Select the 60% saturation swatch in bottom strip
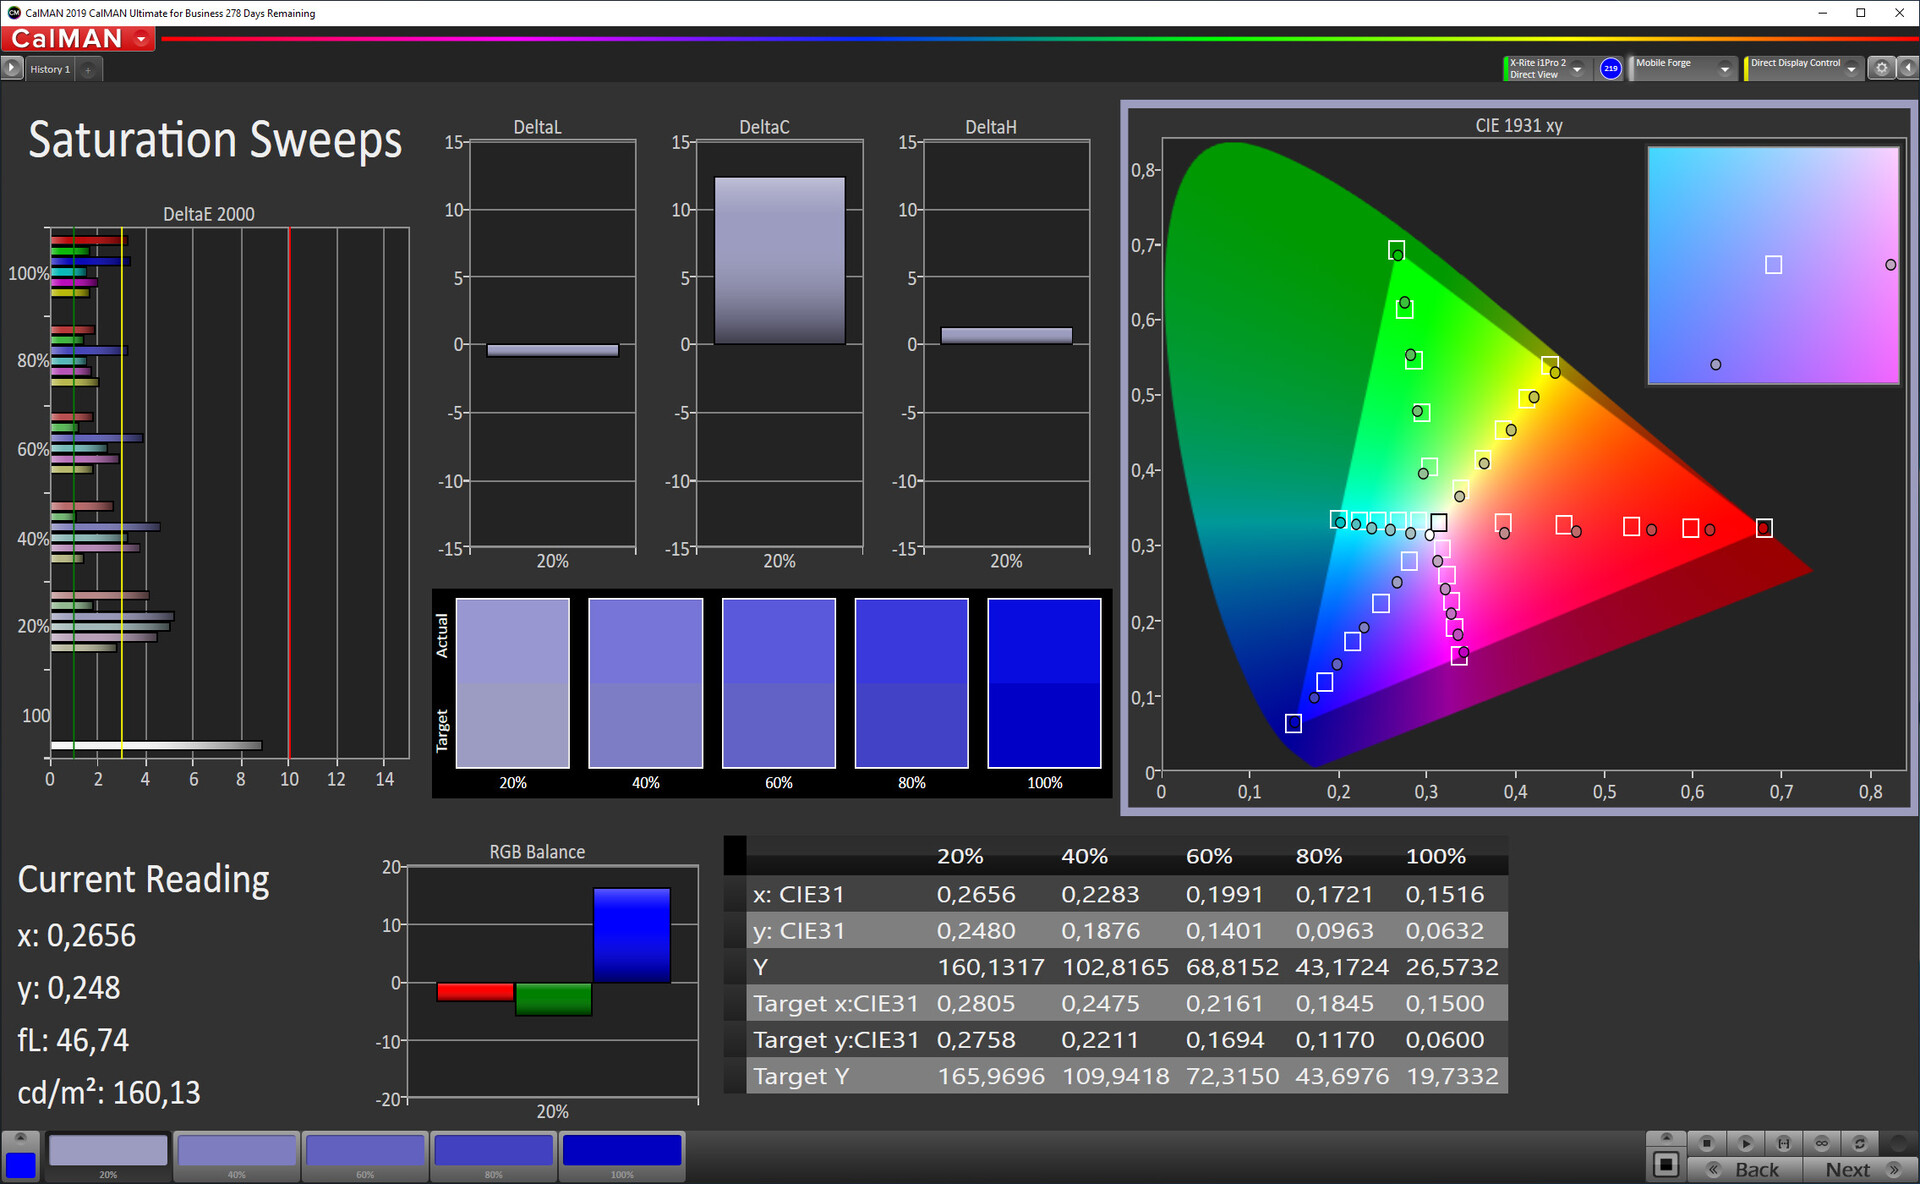The height and width of the screenshot is (1184, 1920). [x=365, y=1152]
